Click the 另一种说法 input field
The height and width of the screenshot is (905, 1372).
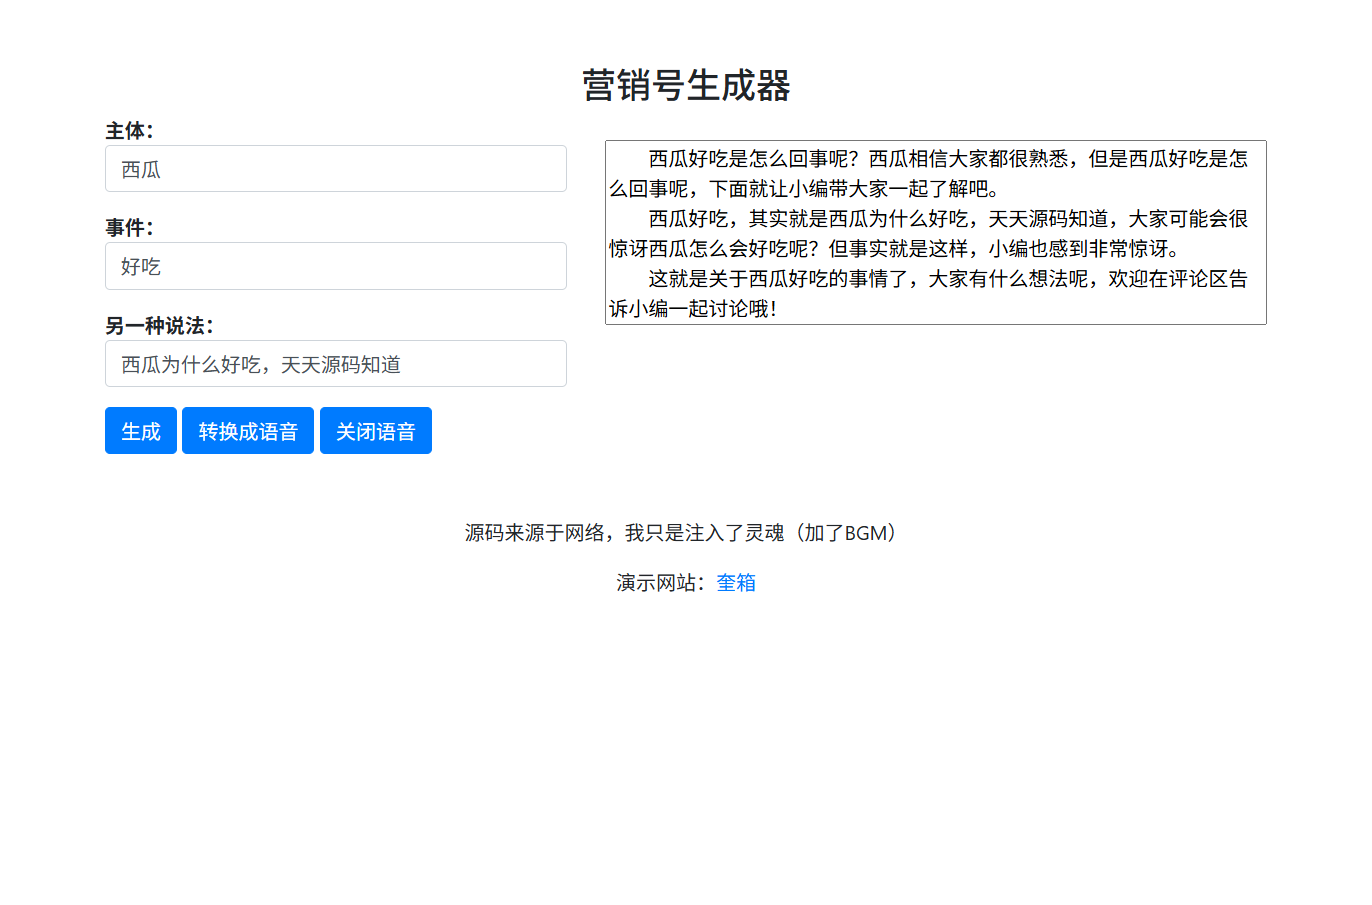click(x=335, y=363)
